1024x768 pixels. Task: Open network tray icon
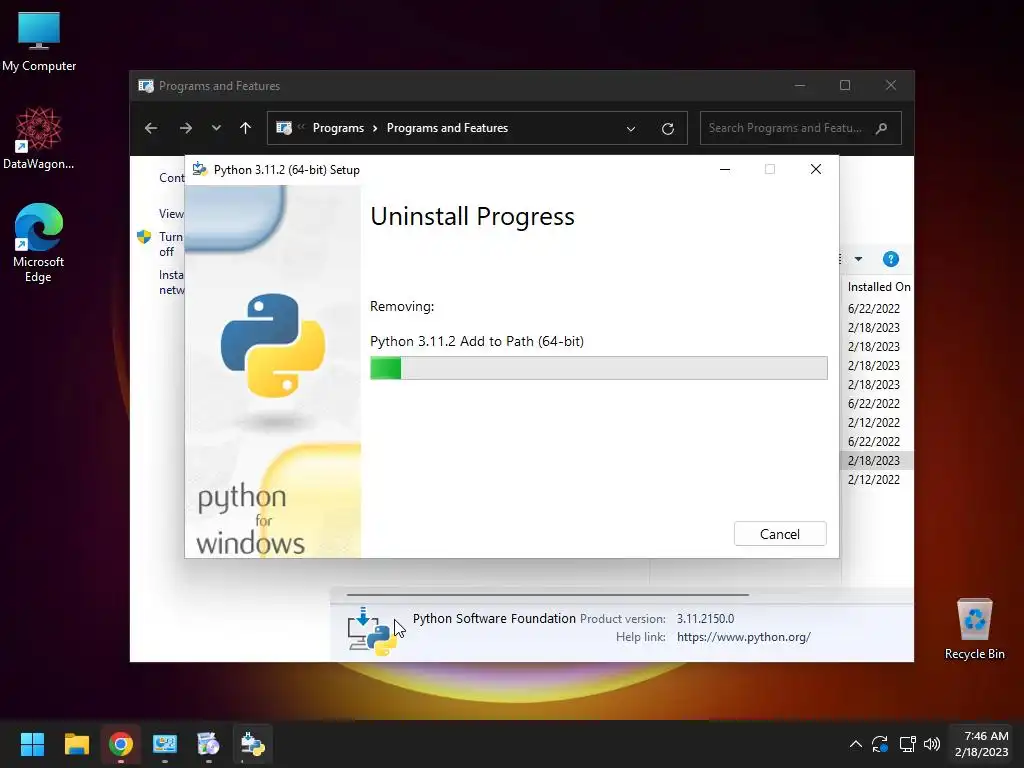point(907,744)
